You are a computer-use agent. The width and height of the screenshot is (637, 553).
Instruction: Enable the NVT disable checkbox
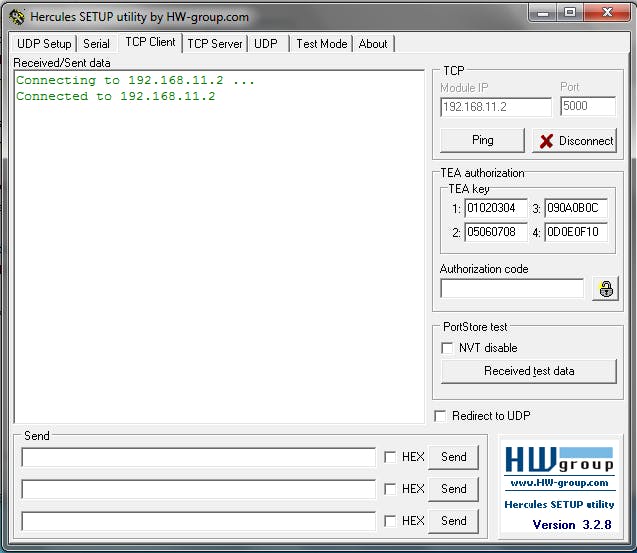click(x=447, y=348)
